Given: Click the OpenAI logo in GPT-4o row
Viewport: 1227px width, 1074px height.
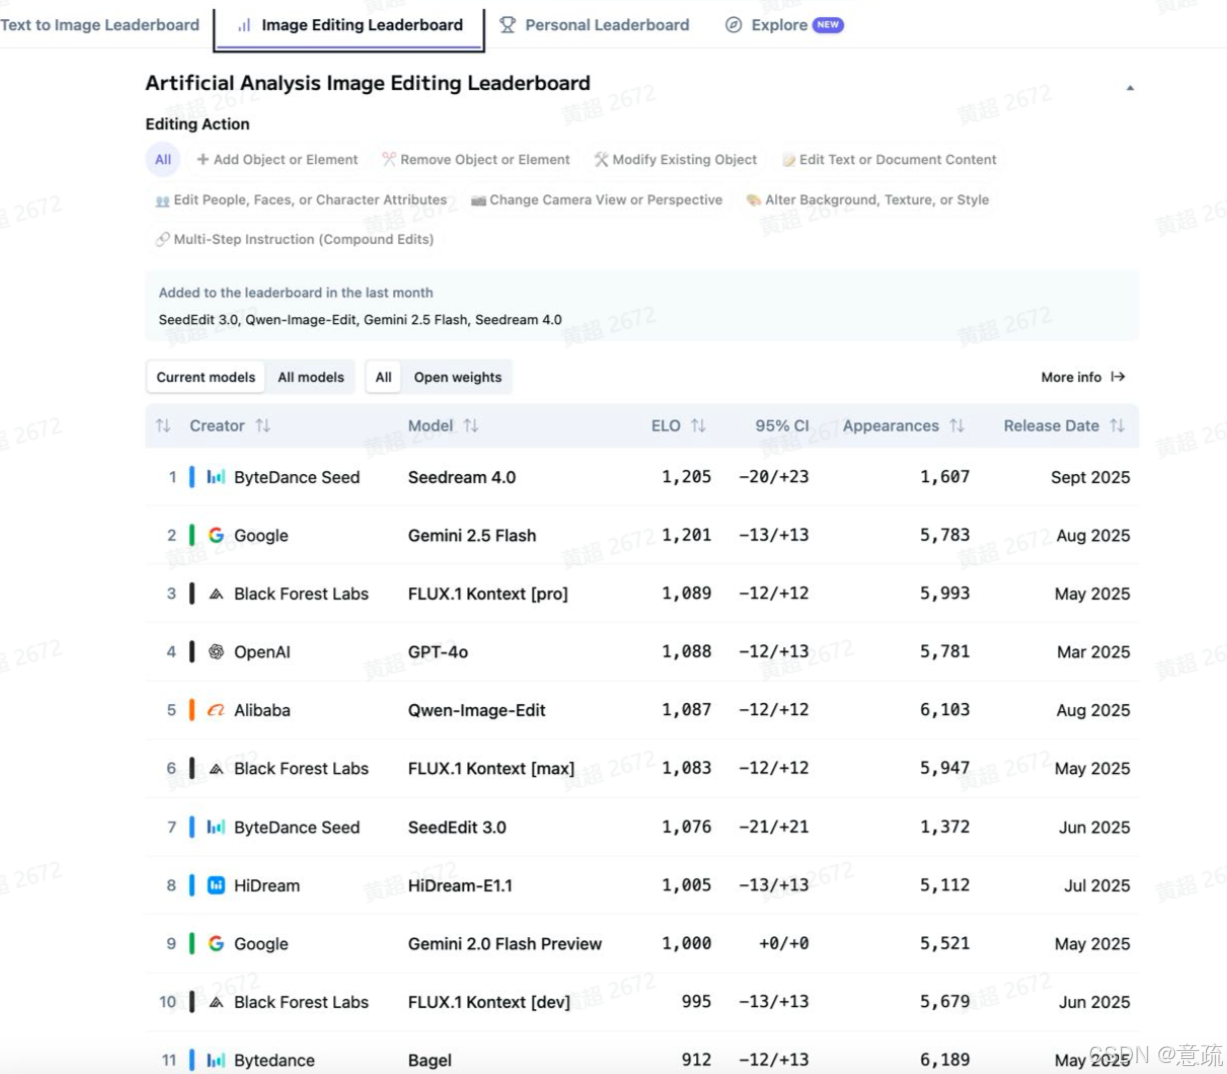Looking at the screenshot, I should click(216, 652).
